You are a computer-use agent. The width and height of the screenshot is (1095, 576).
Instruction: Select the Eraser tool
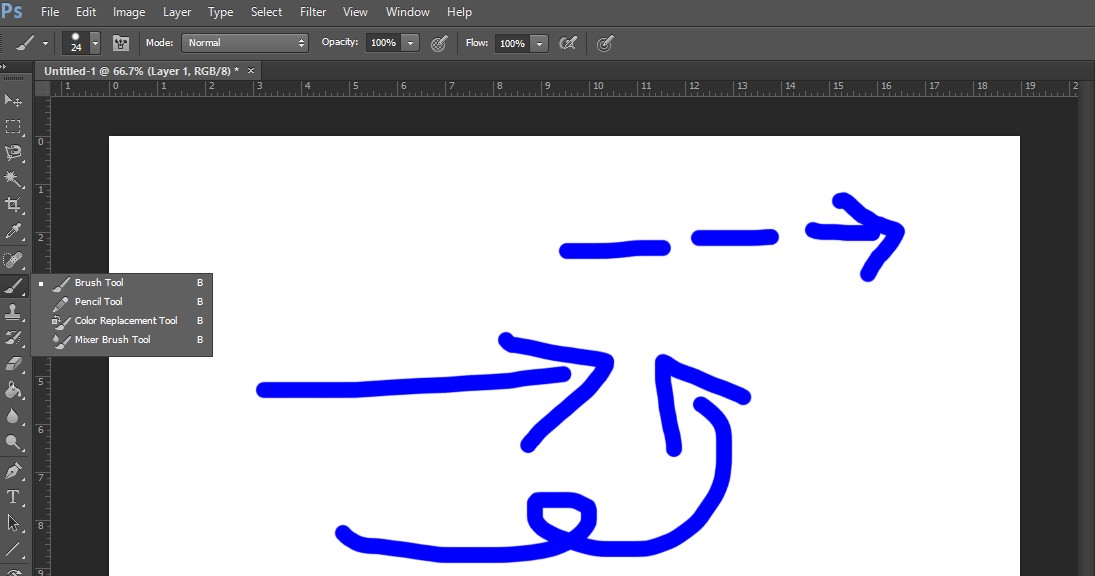[13, 364]
